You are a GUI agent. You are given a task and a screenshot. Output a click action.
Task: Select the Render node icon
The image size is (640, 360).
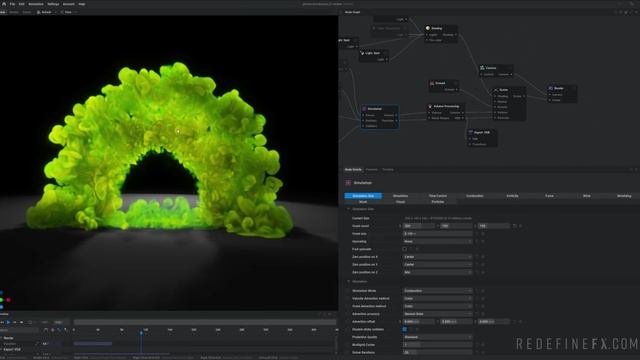click(x=551, y=88)
